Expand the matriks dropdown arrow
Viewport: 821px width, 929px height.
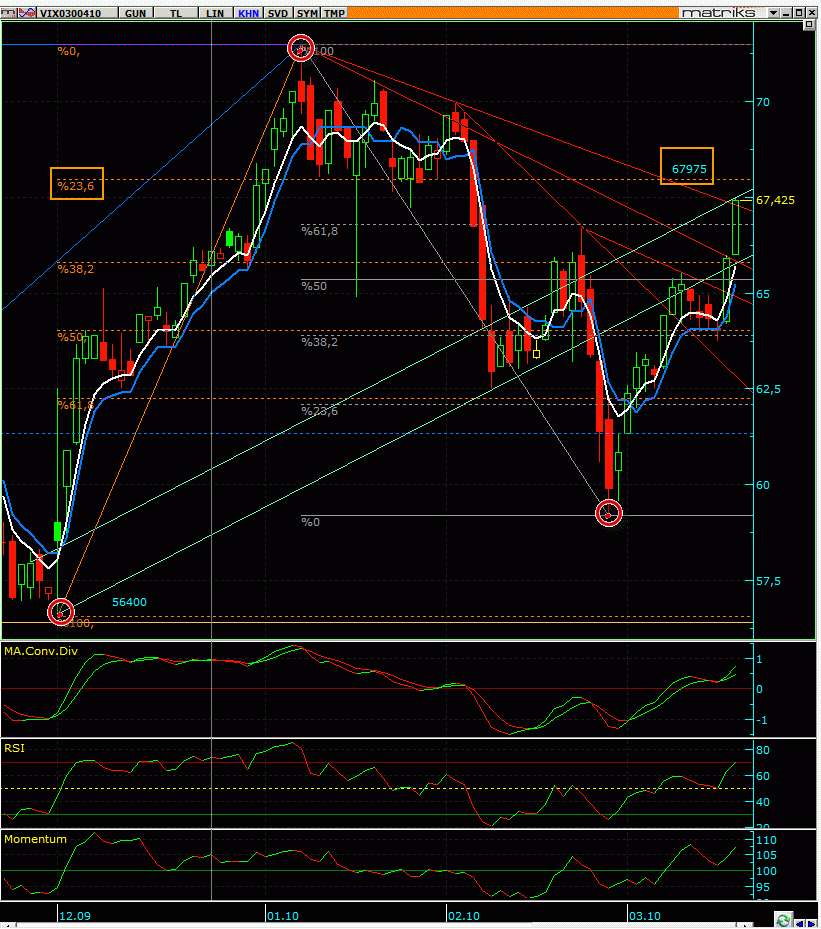click(773, 13)
